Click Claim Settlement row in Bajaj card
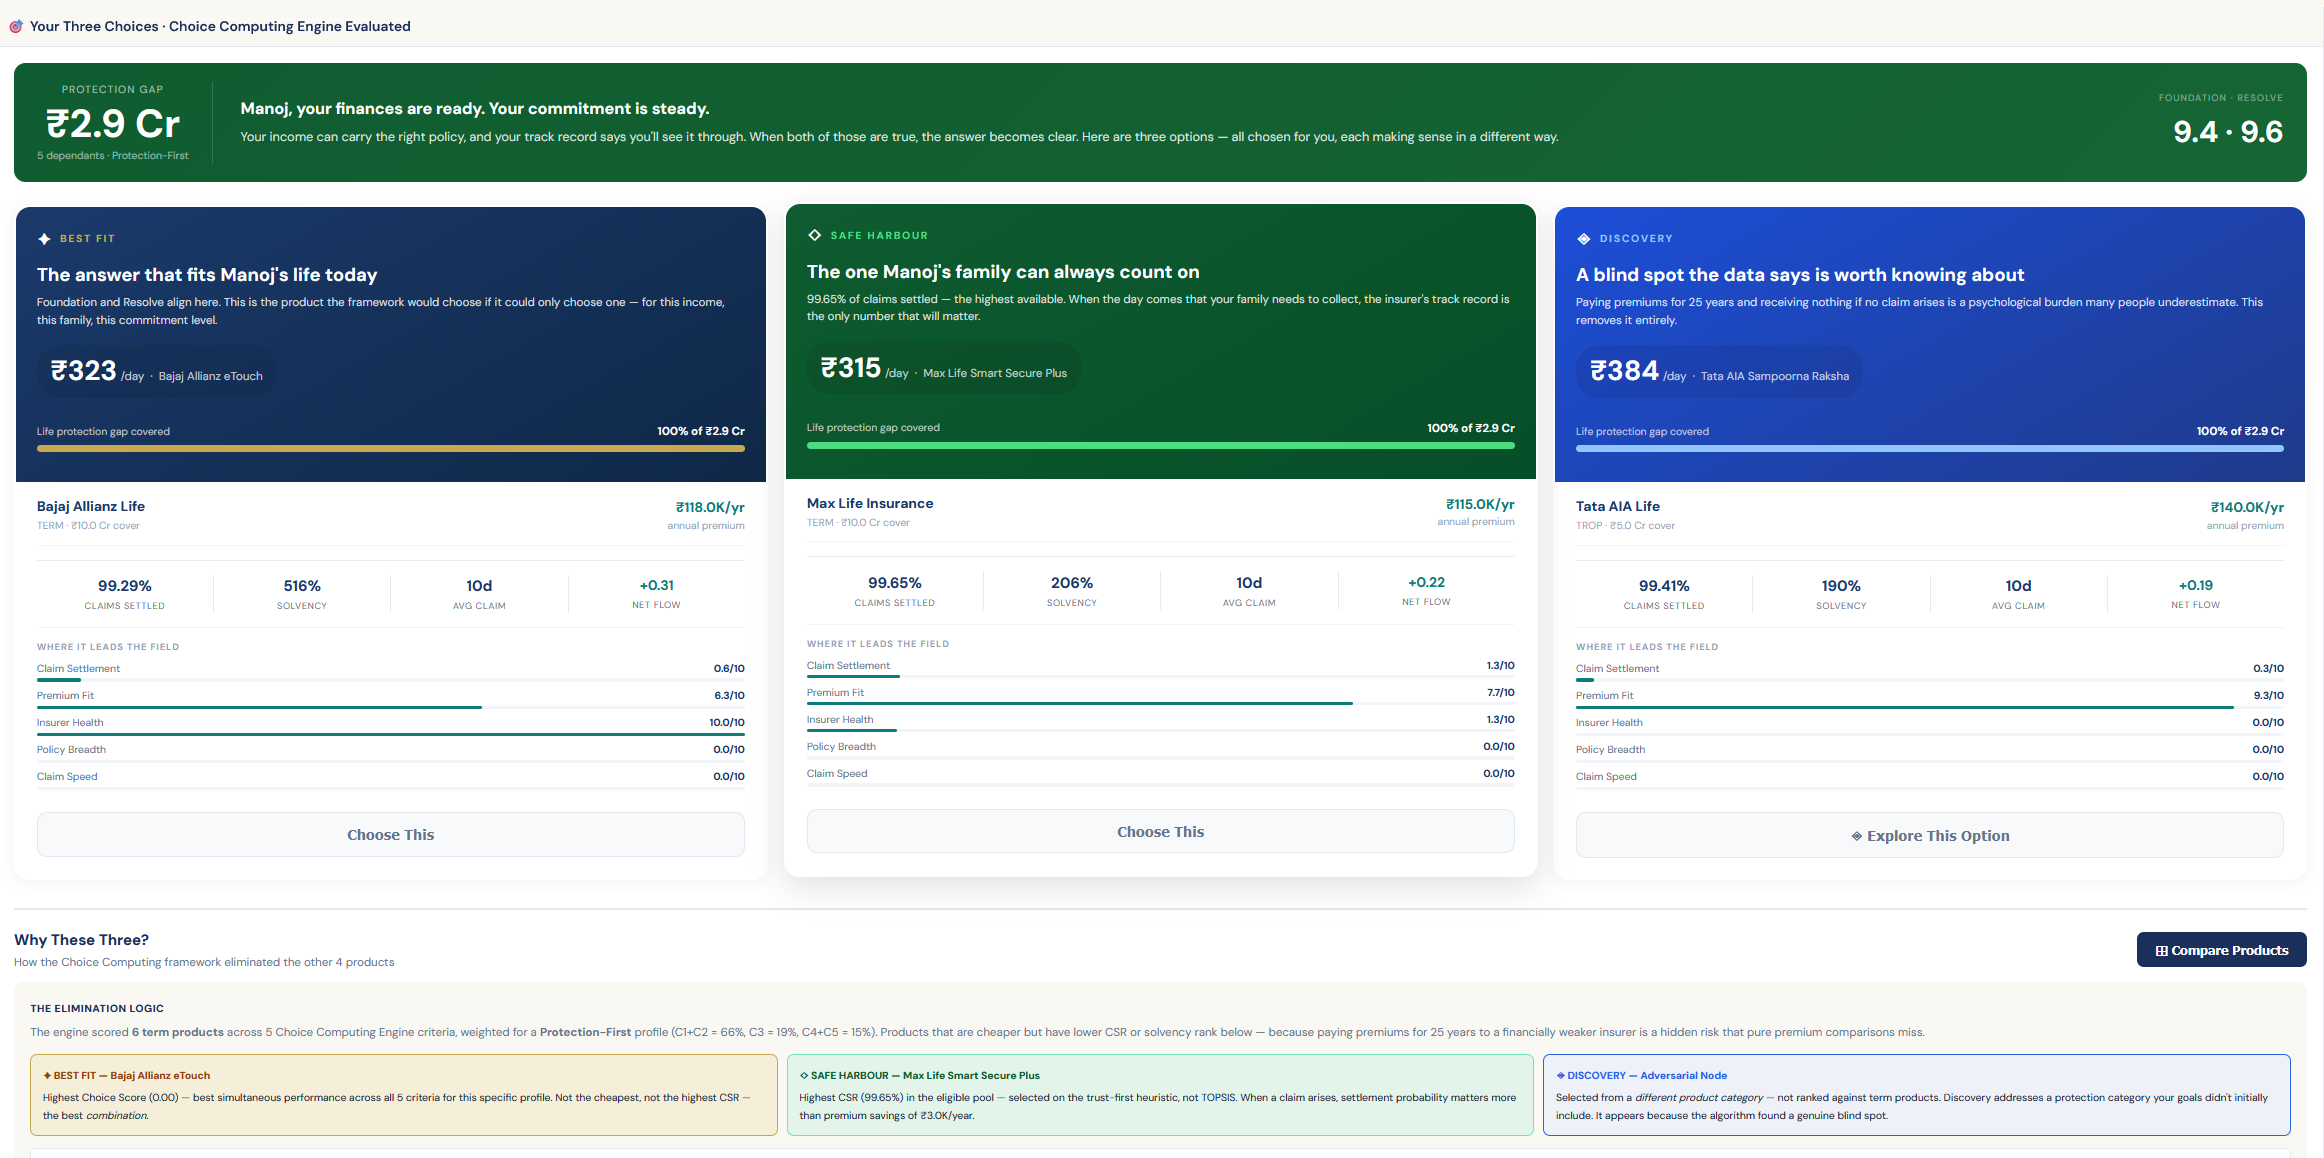The height and width of the screenshot is (1158, 2324). click(x=391, y=670)
